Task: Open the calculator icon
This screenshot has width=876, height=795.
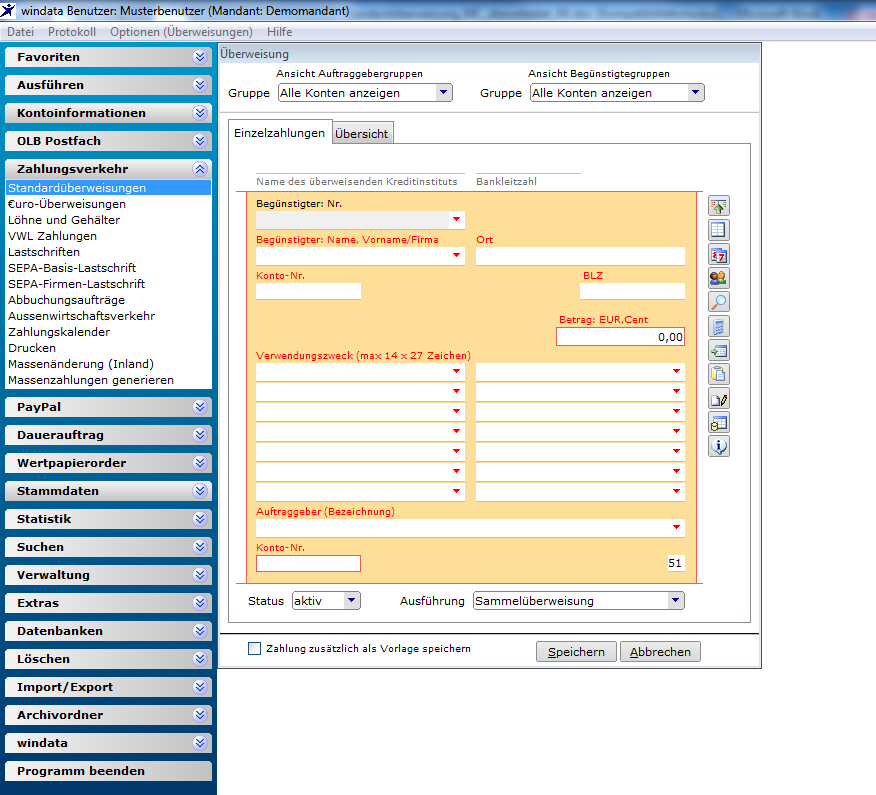Action: 718,327
